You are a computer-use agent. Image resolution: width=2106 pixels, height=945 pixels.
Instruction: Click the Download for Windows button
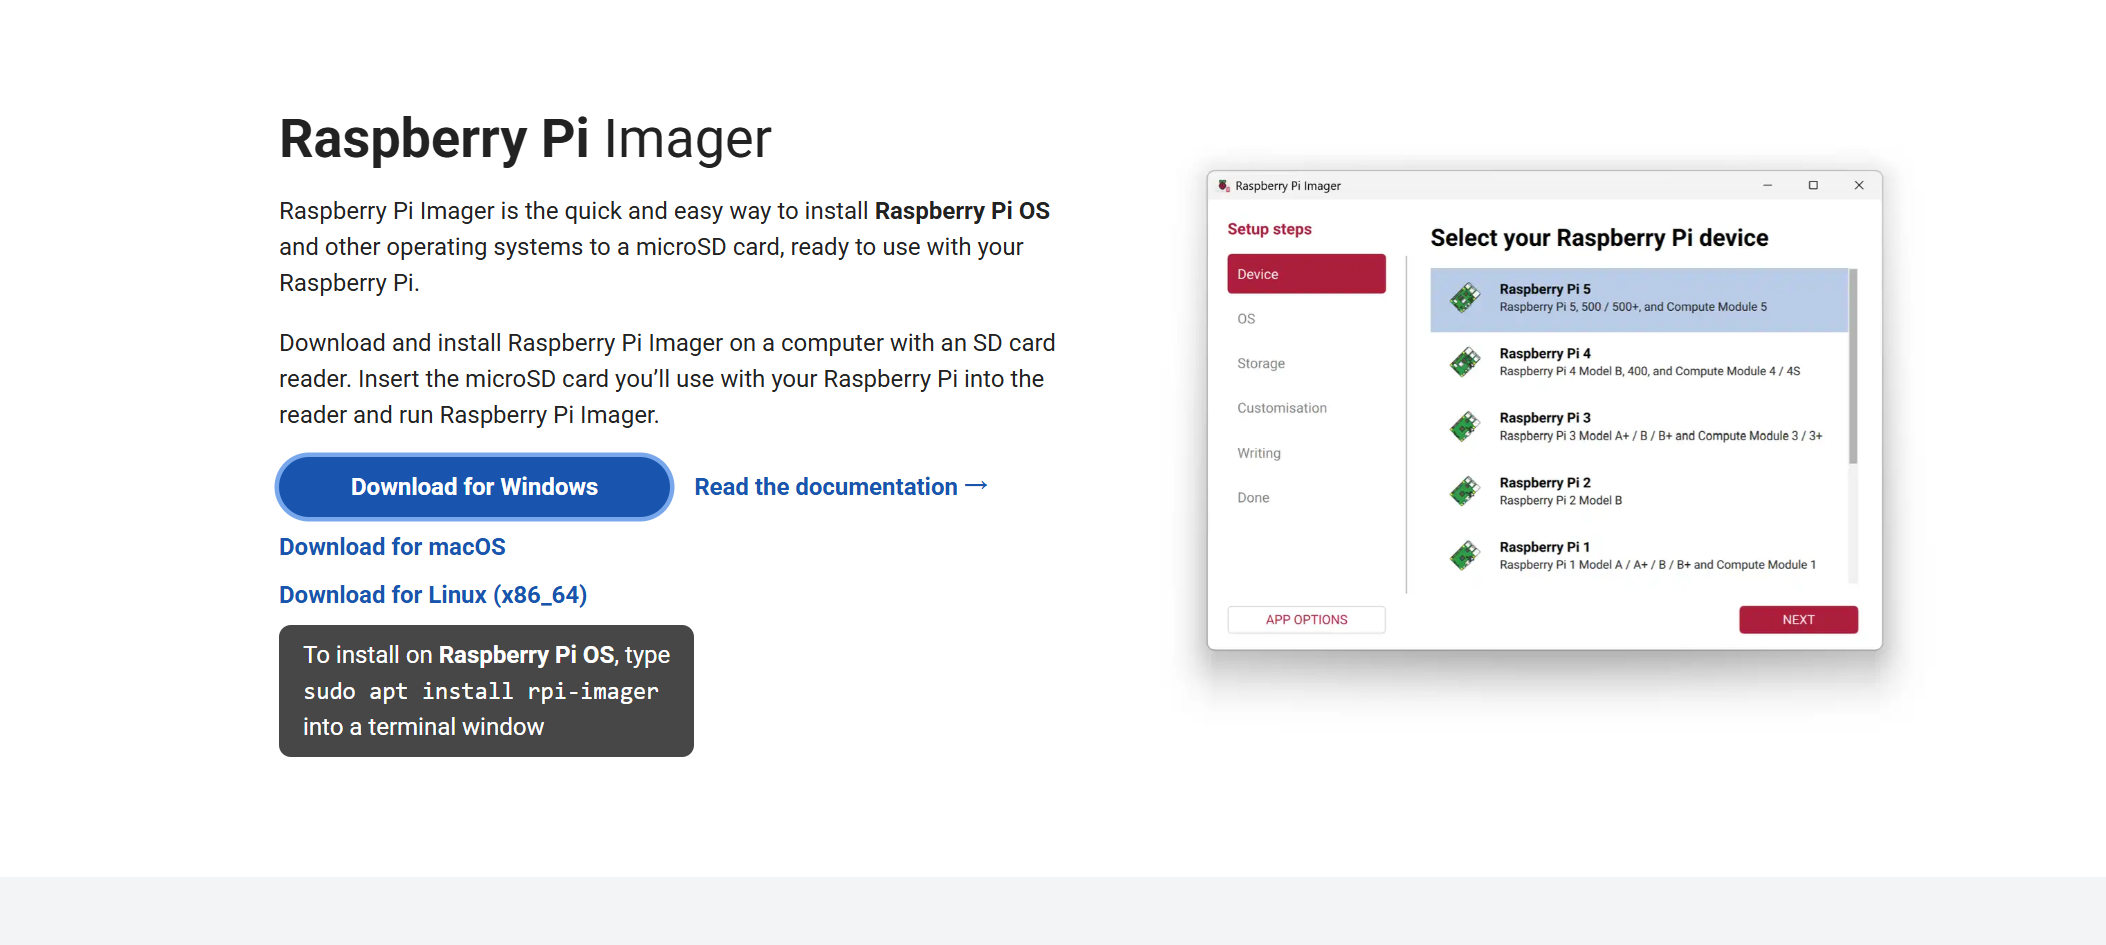tap(474, 487)
